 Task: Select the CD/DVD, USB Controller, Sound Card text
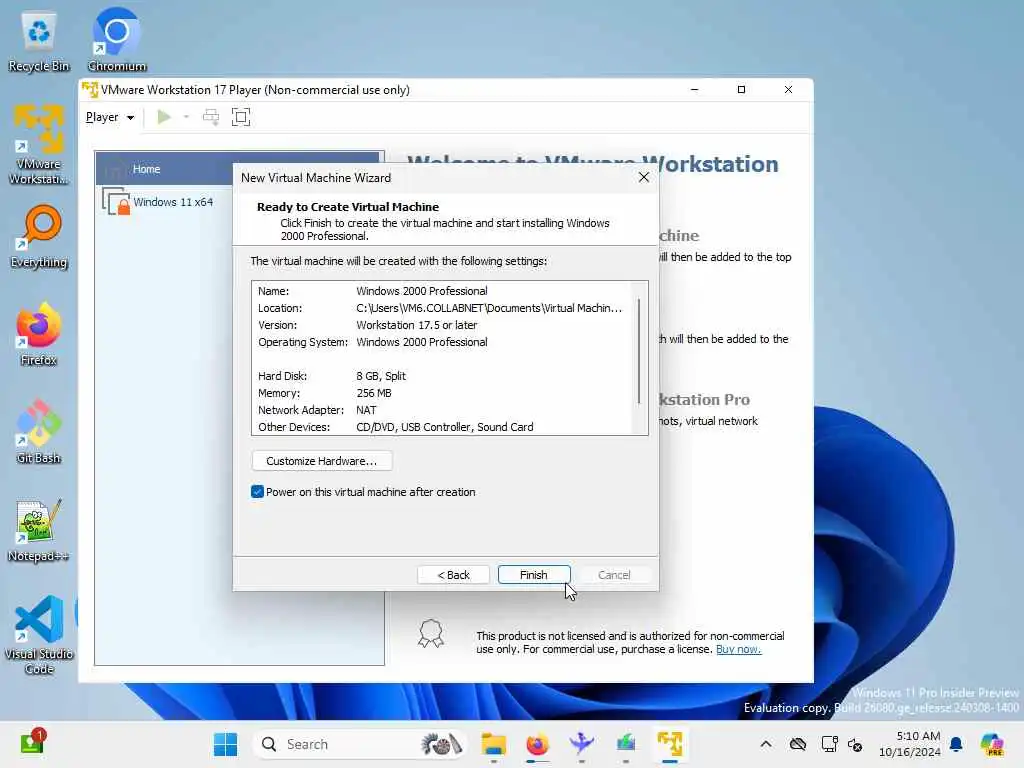coord(445,427)
